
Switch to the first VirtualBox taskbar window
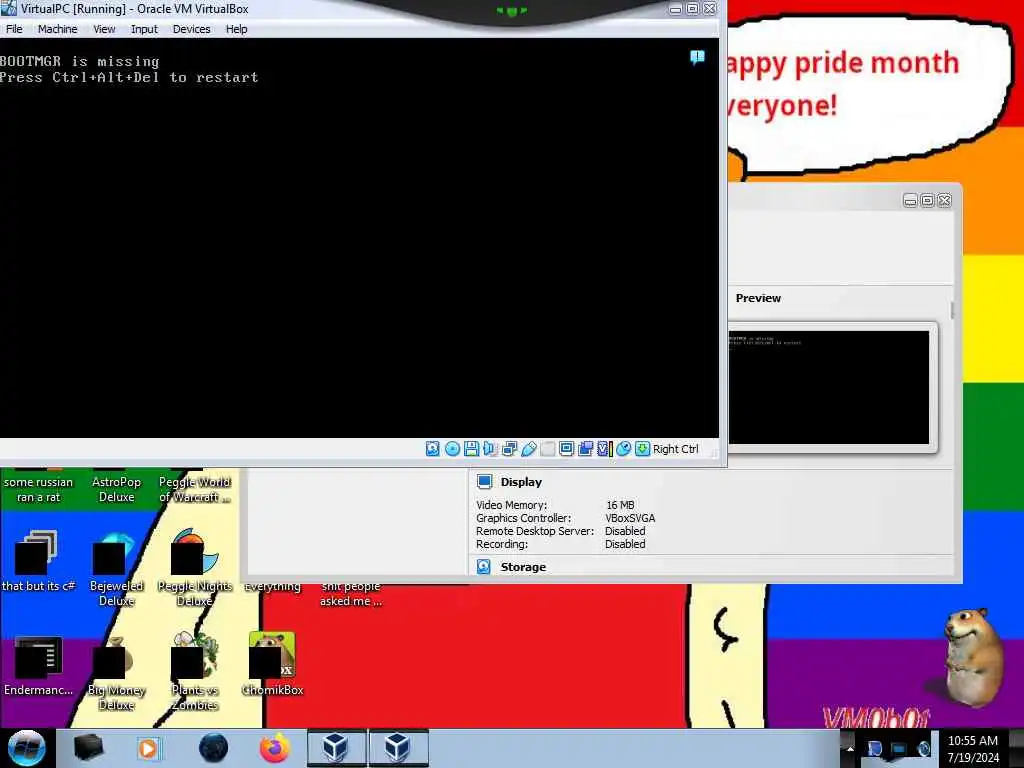point(336,748)
